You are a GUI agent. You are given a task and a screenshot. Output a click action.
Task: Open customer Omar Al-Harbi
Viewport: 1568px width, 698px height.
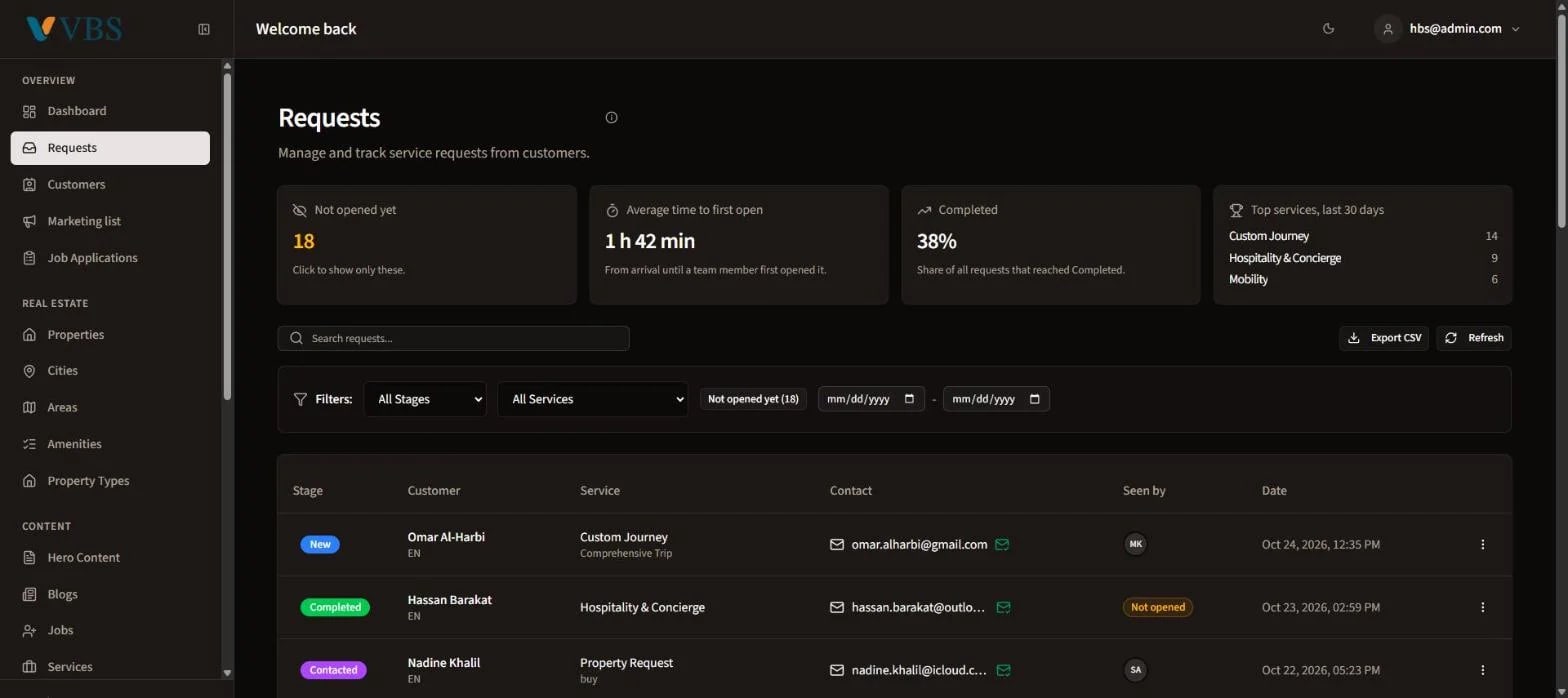click(x=446, y=537)
